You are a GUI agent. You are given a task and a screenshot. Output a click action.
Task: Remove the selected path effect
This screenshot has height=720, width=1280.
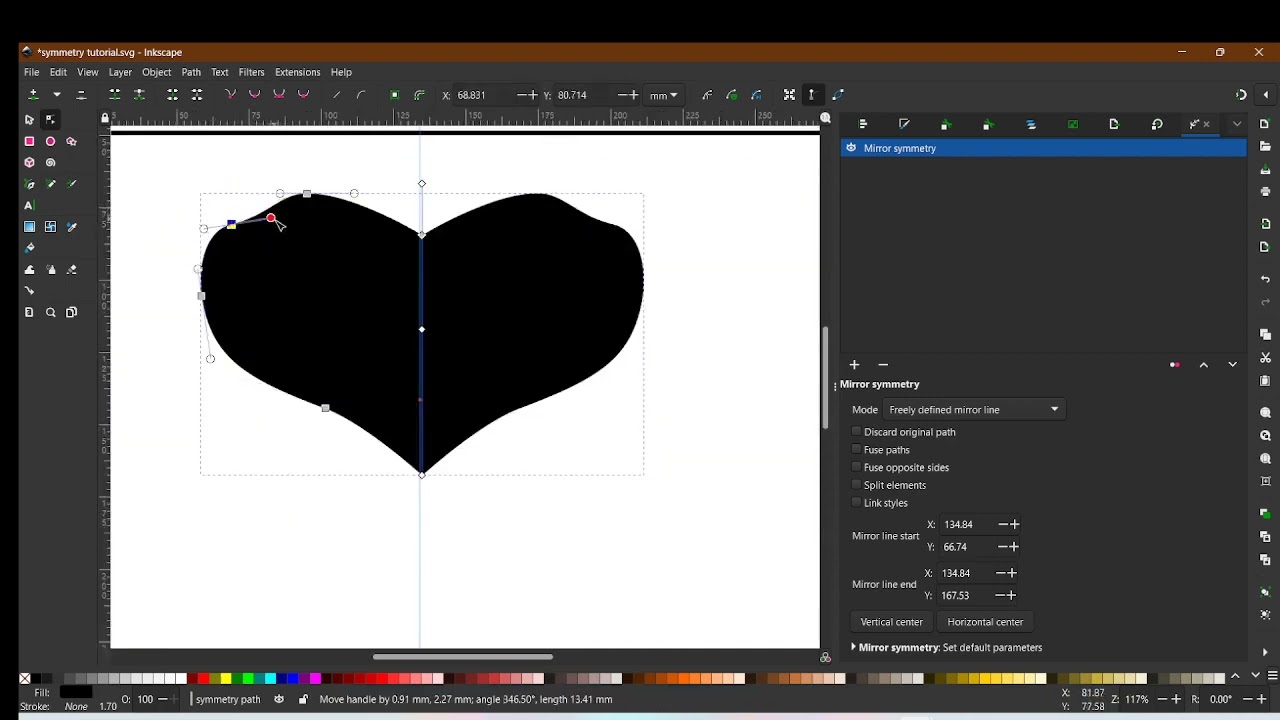(x=883, y=365)
